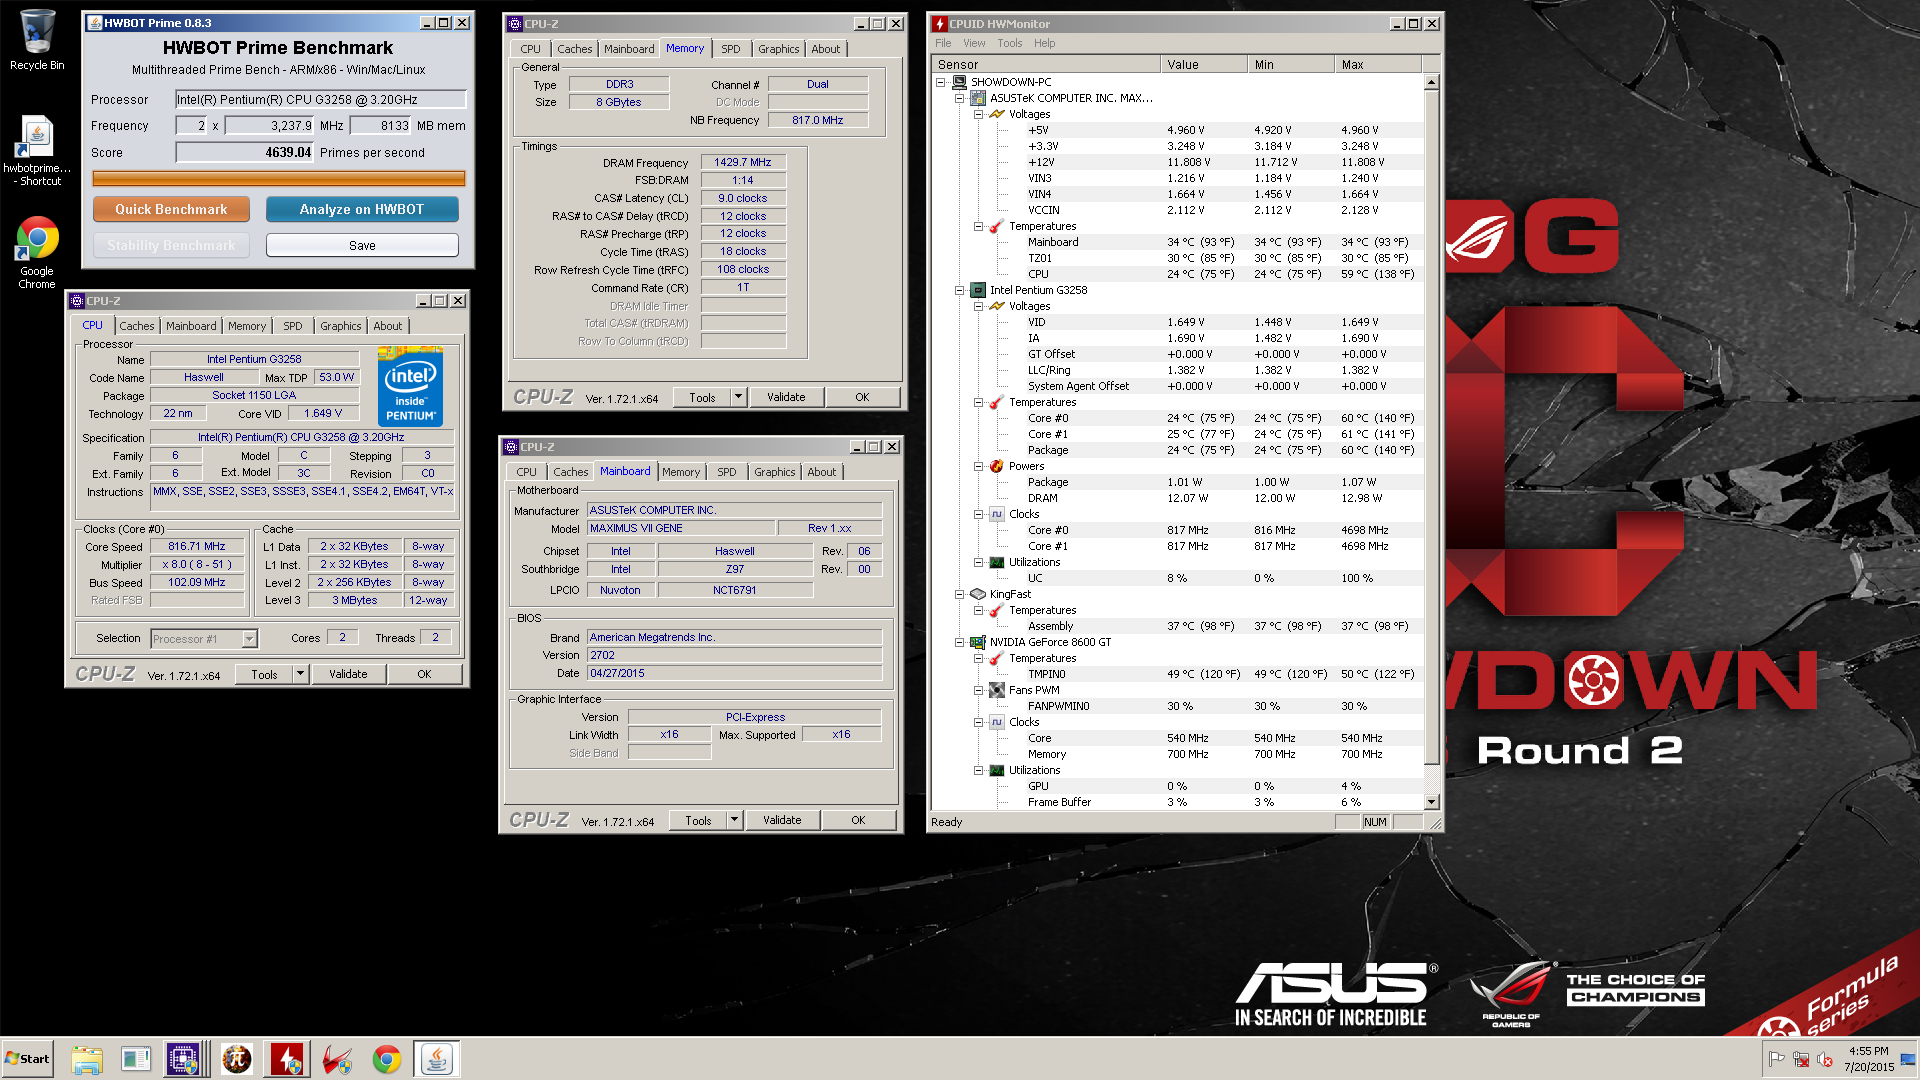
Task: Switch to SPD tab in CPU-Z Memory window
Action: point(731,49)
